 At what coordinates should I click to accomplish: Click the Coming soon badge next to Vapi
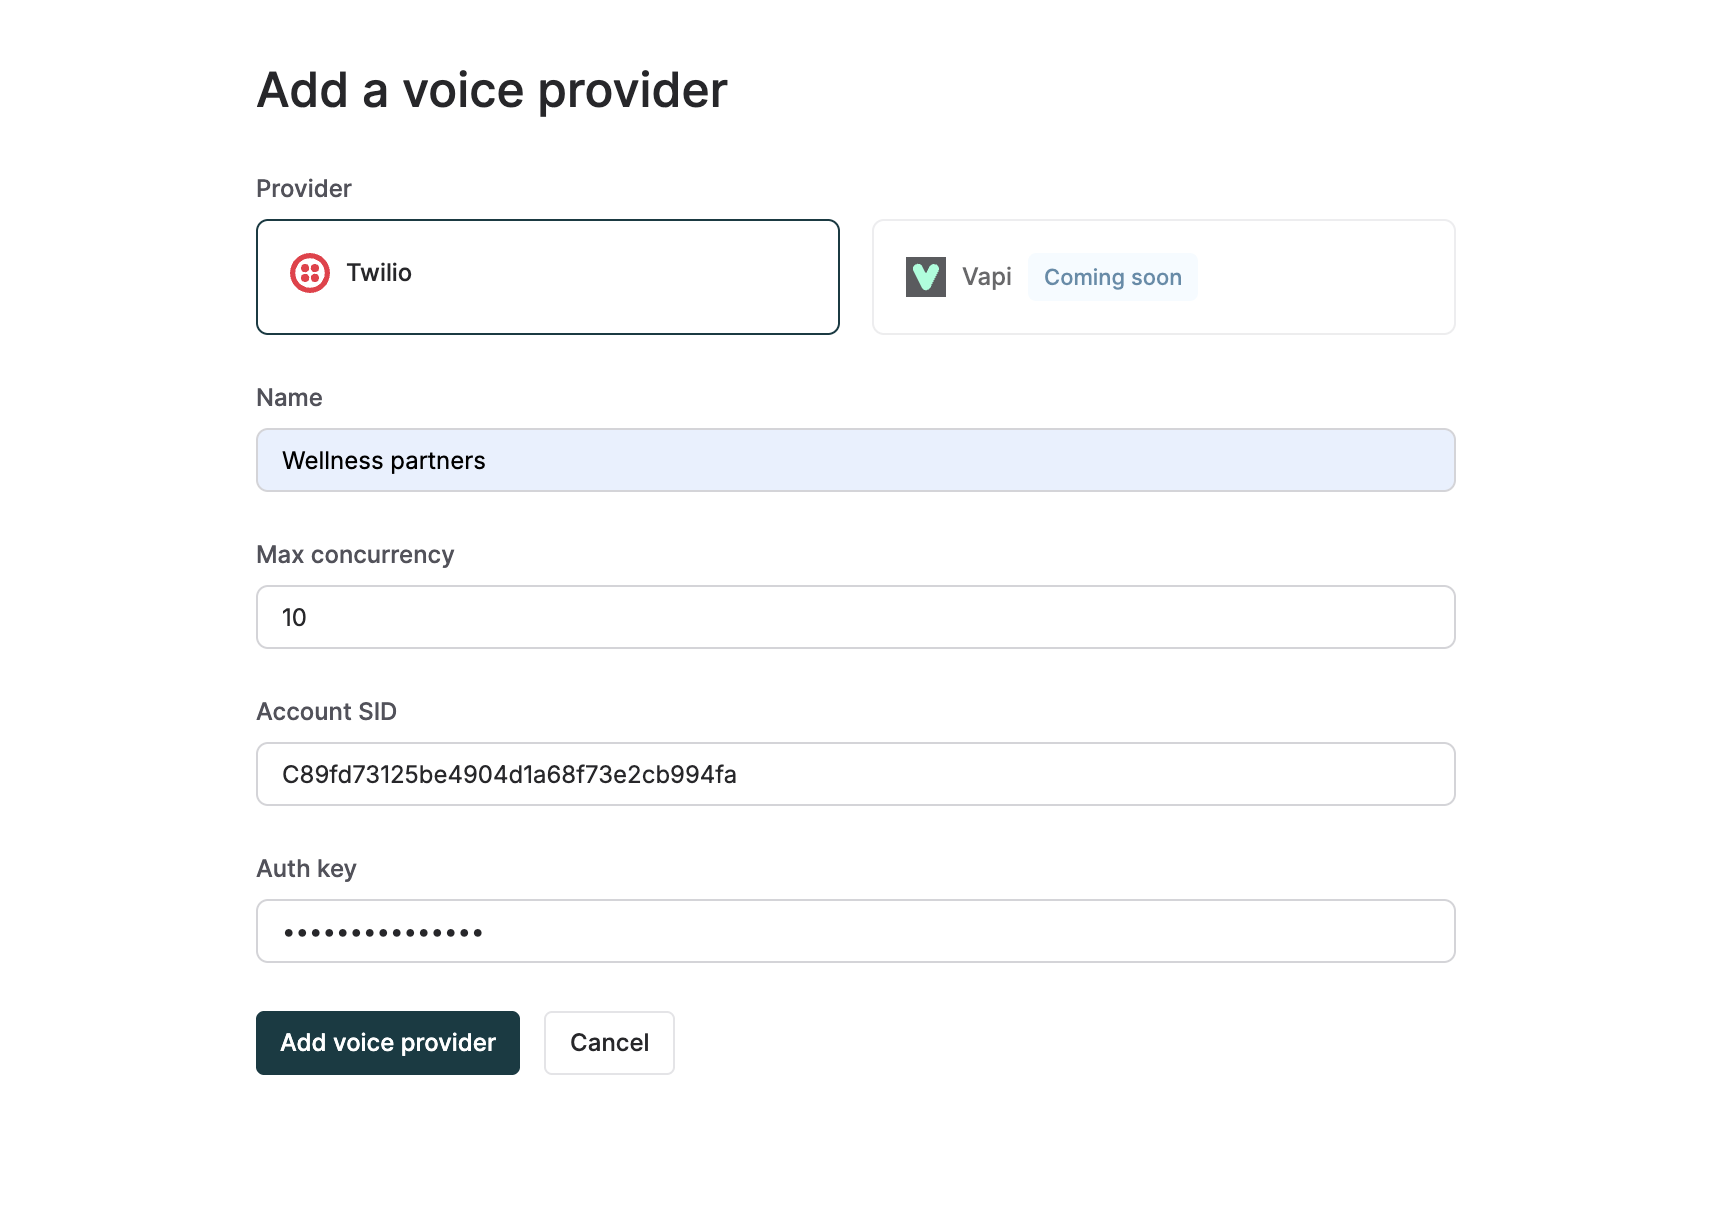[1112, 277]
